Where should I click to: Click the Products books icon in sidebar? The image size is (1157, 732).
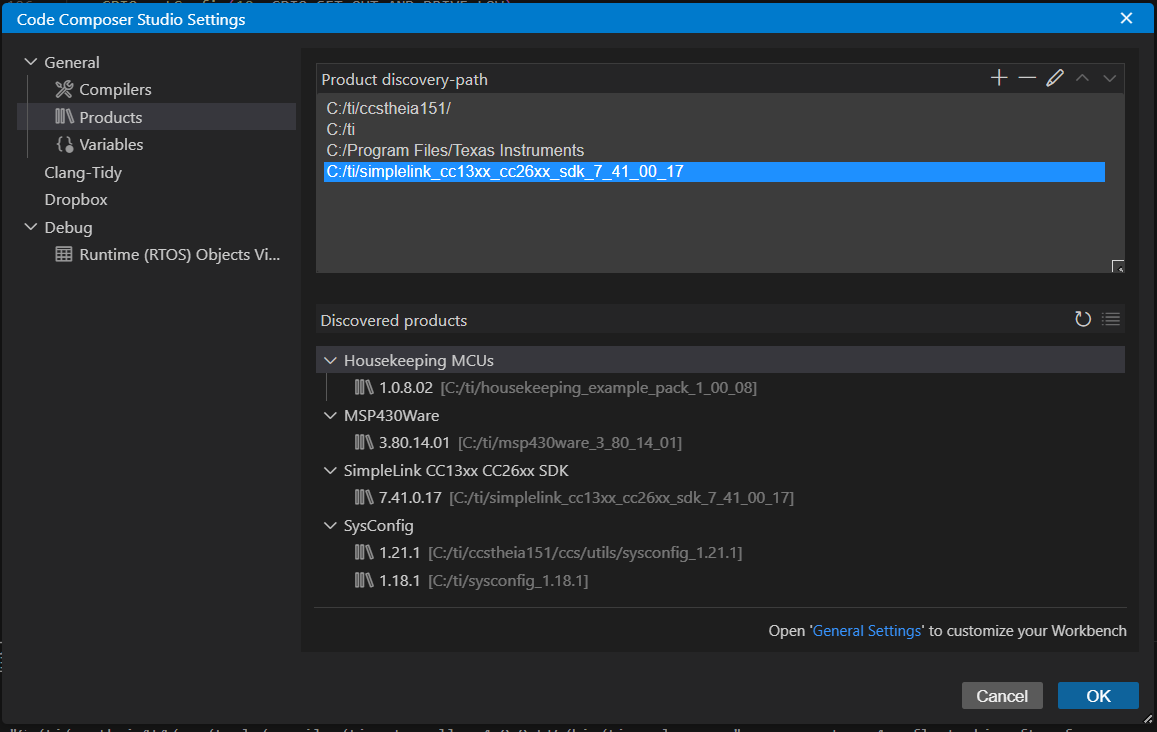(x=64, y=117)
